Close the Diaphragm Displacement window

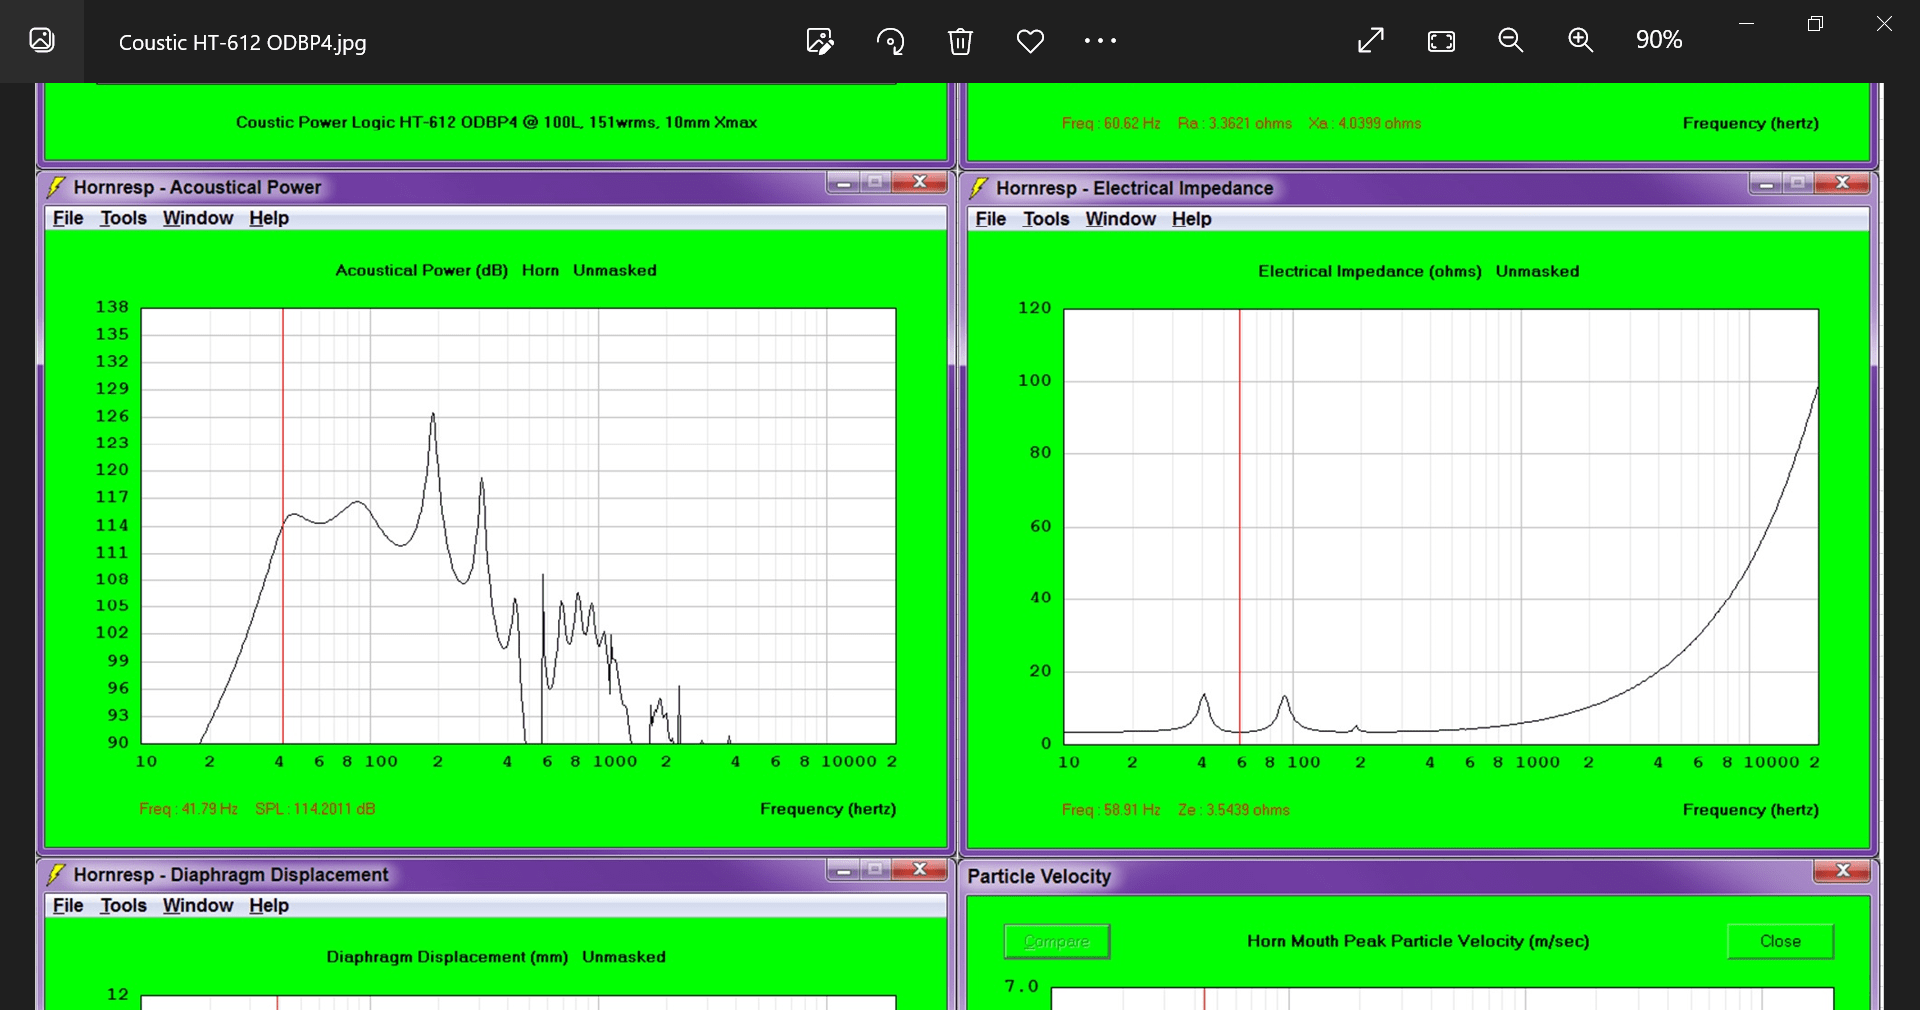point(919,869)
